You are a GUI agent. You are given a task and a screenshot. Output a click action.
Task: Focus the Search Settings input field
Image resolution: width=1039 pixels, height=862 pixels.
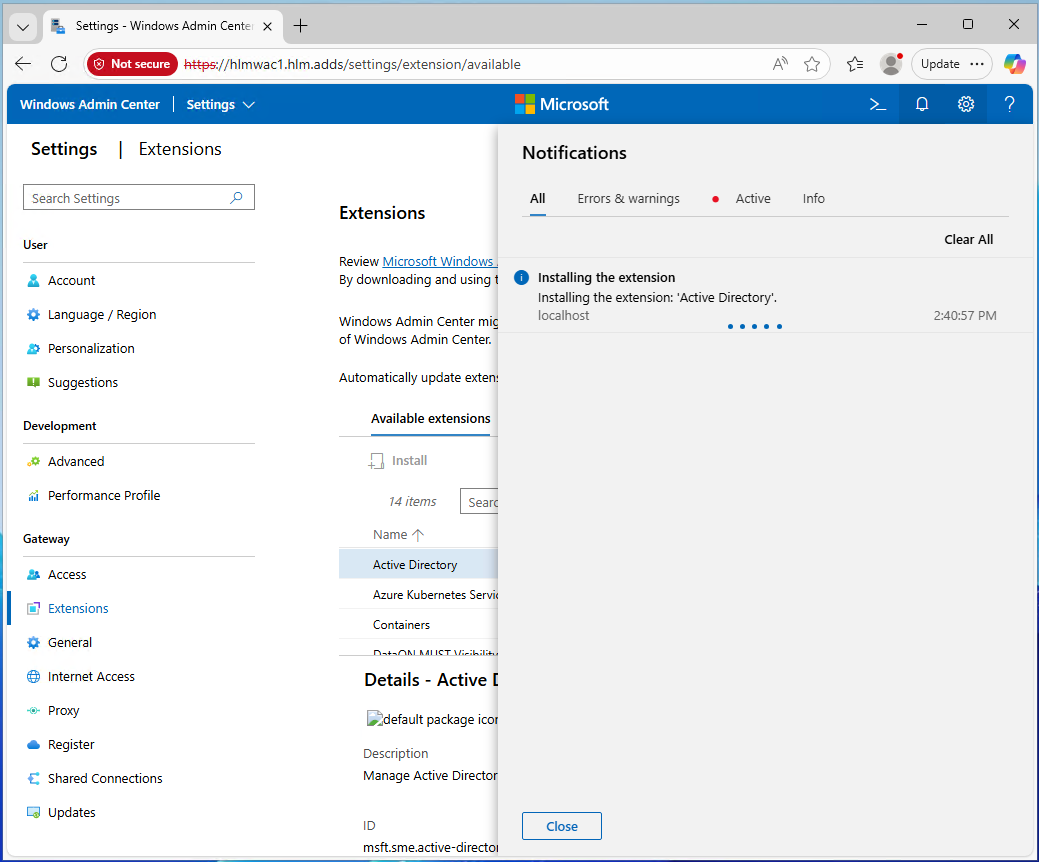(126, 198)
